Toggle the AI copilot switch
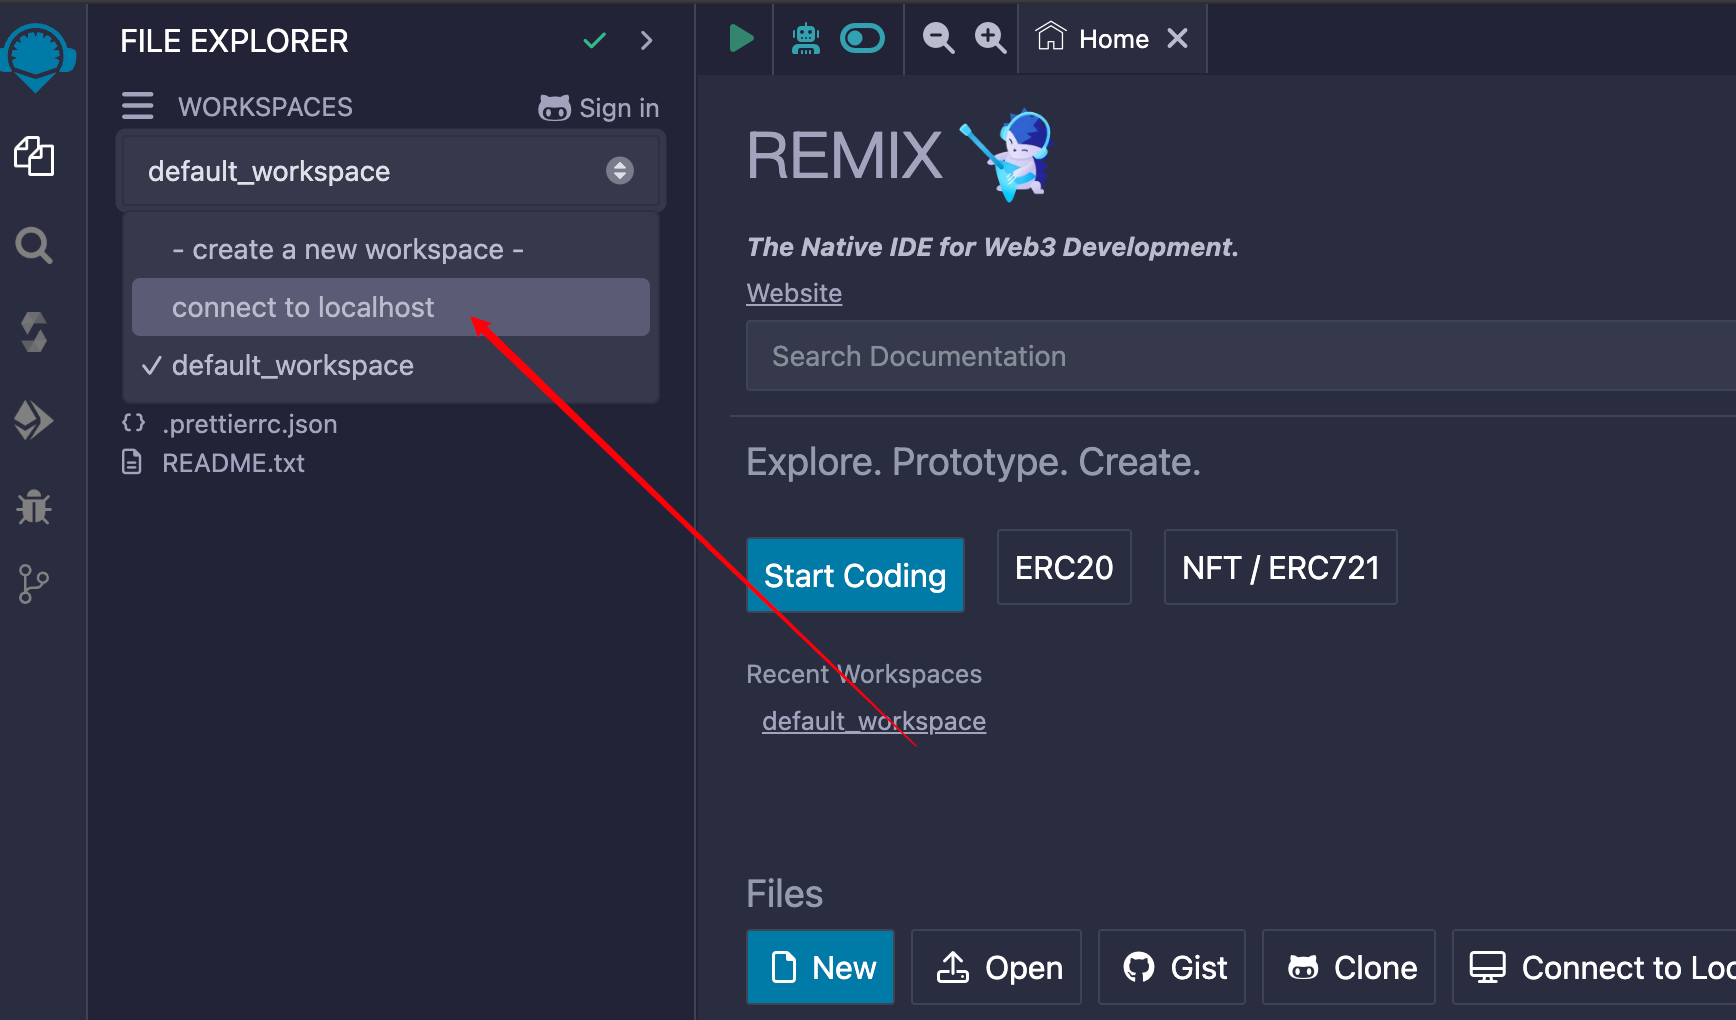1736x1020 pixels. click(x=862, y=39)
